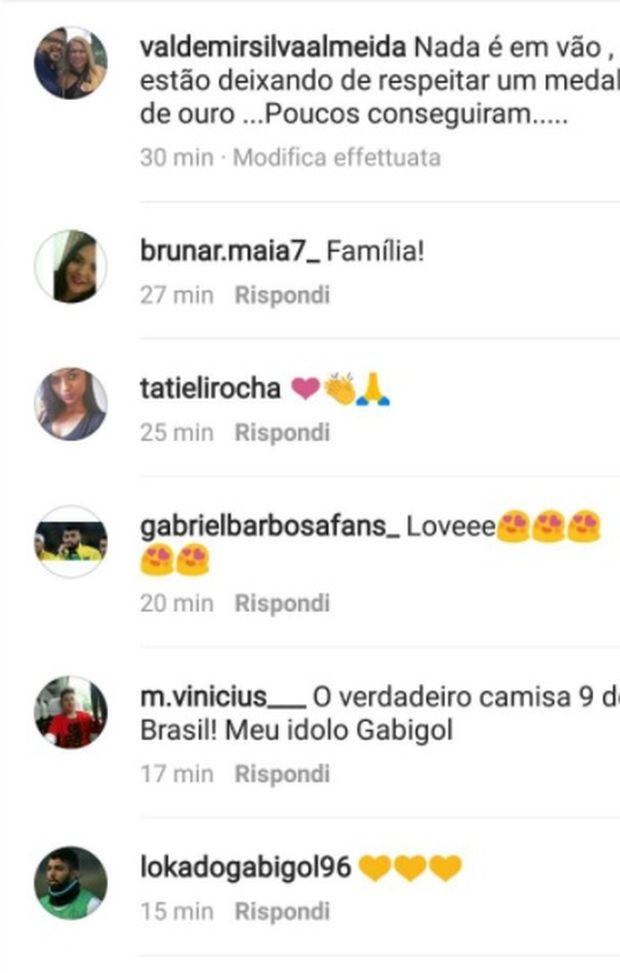Click the '30 min · Modifica effettuata' timestamp
This screenshot has height=973, width=620.
tap(290, 158)
